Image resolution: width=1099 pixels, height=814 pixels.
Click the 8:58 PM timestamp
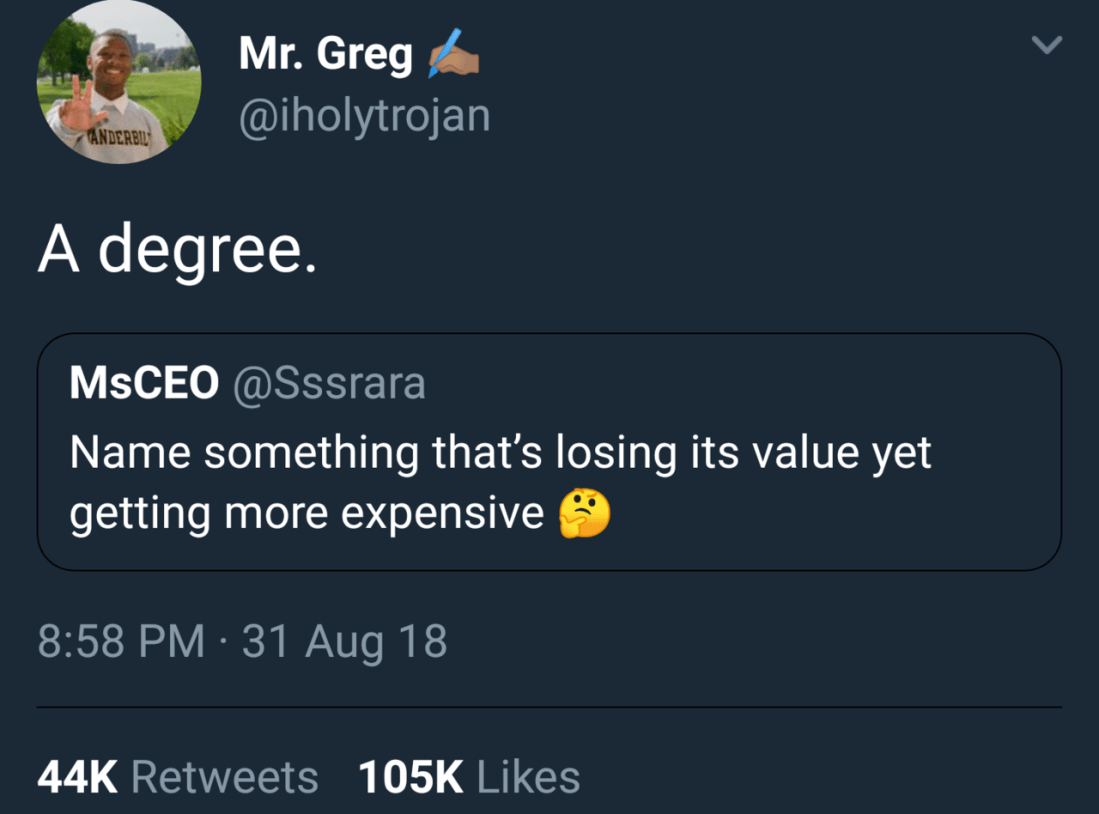point(120,641)
